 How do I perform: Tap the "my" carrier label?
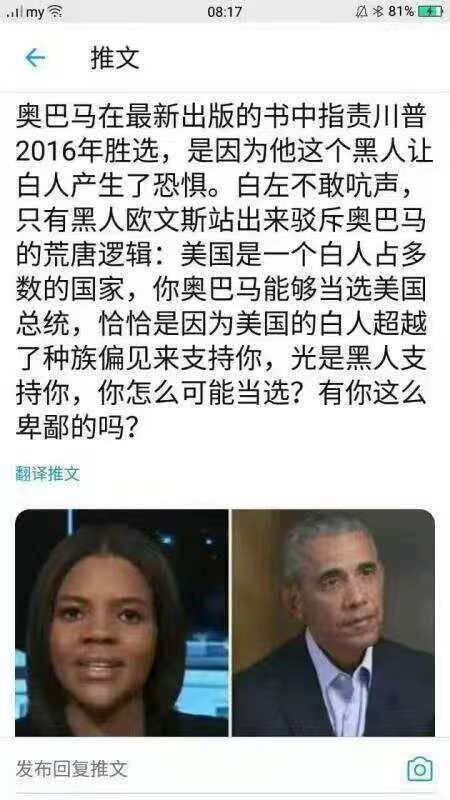35,13
